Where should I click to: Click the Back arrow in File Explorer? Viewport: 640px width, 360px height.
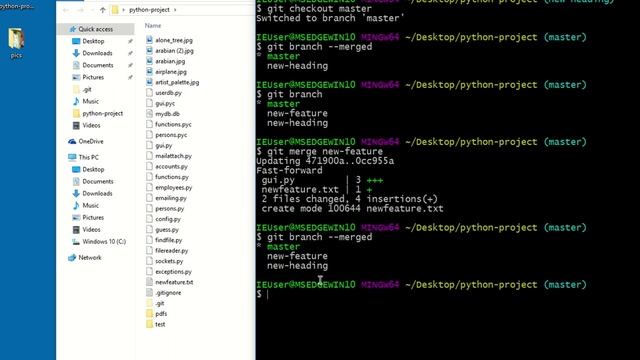pos(66,10)
